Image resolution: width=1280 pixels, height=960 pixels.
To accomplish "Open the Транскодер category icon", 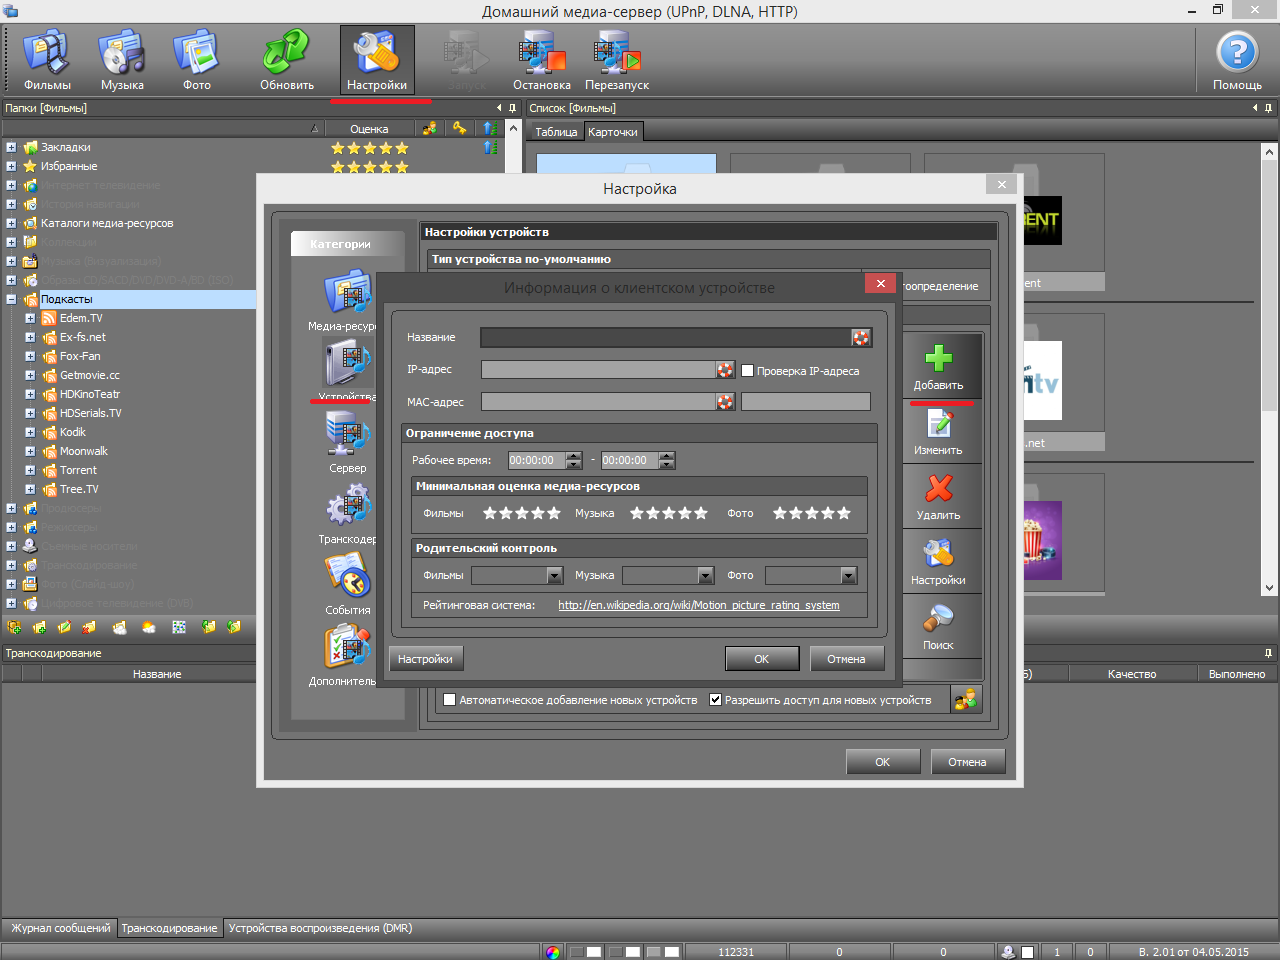I will (x=347, y=506).
